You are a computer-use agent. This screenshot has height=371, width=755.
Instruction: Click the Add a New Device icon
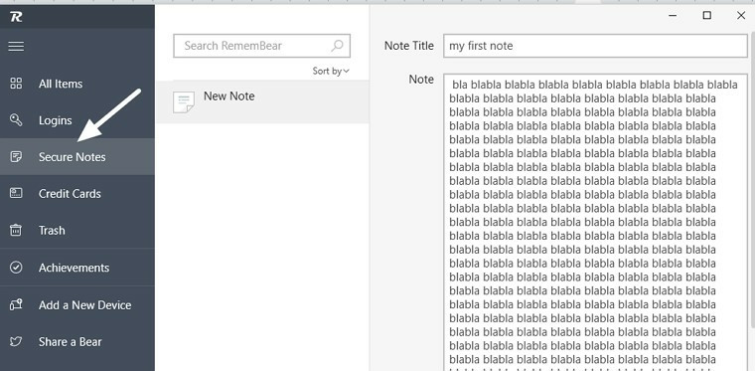coord(16,305)
